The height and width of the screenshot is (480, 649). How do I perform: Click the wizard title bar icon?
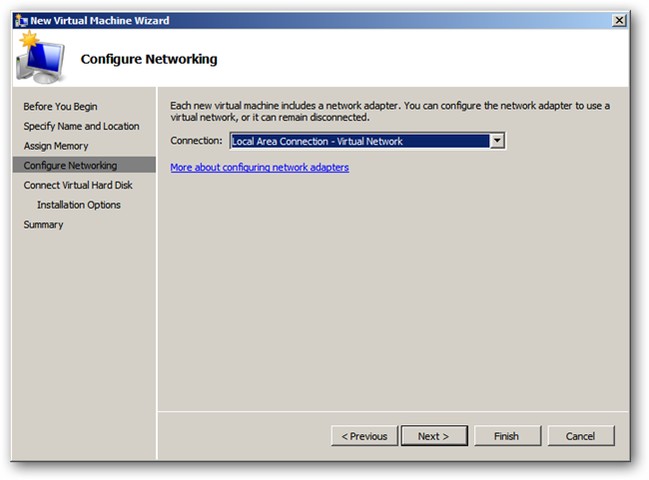point(22,20)
